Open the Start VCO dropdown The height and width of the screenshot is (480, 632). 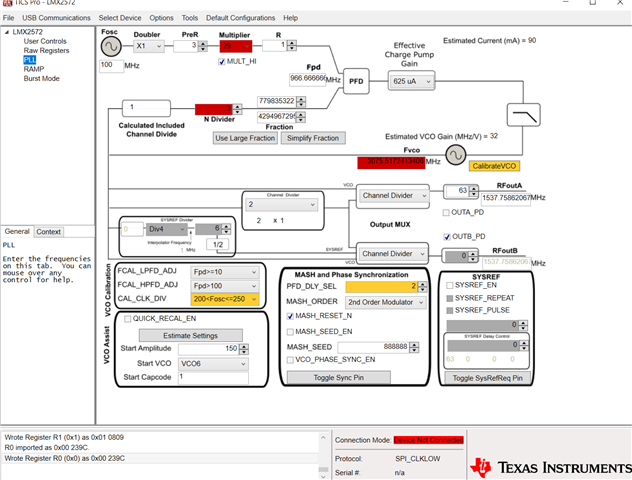point(213,364)
